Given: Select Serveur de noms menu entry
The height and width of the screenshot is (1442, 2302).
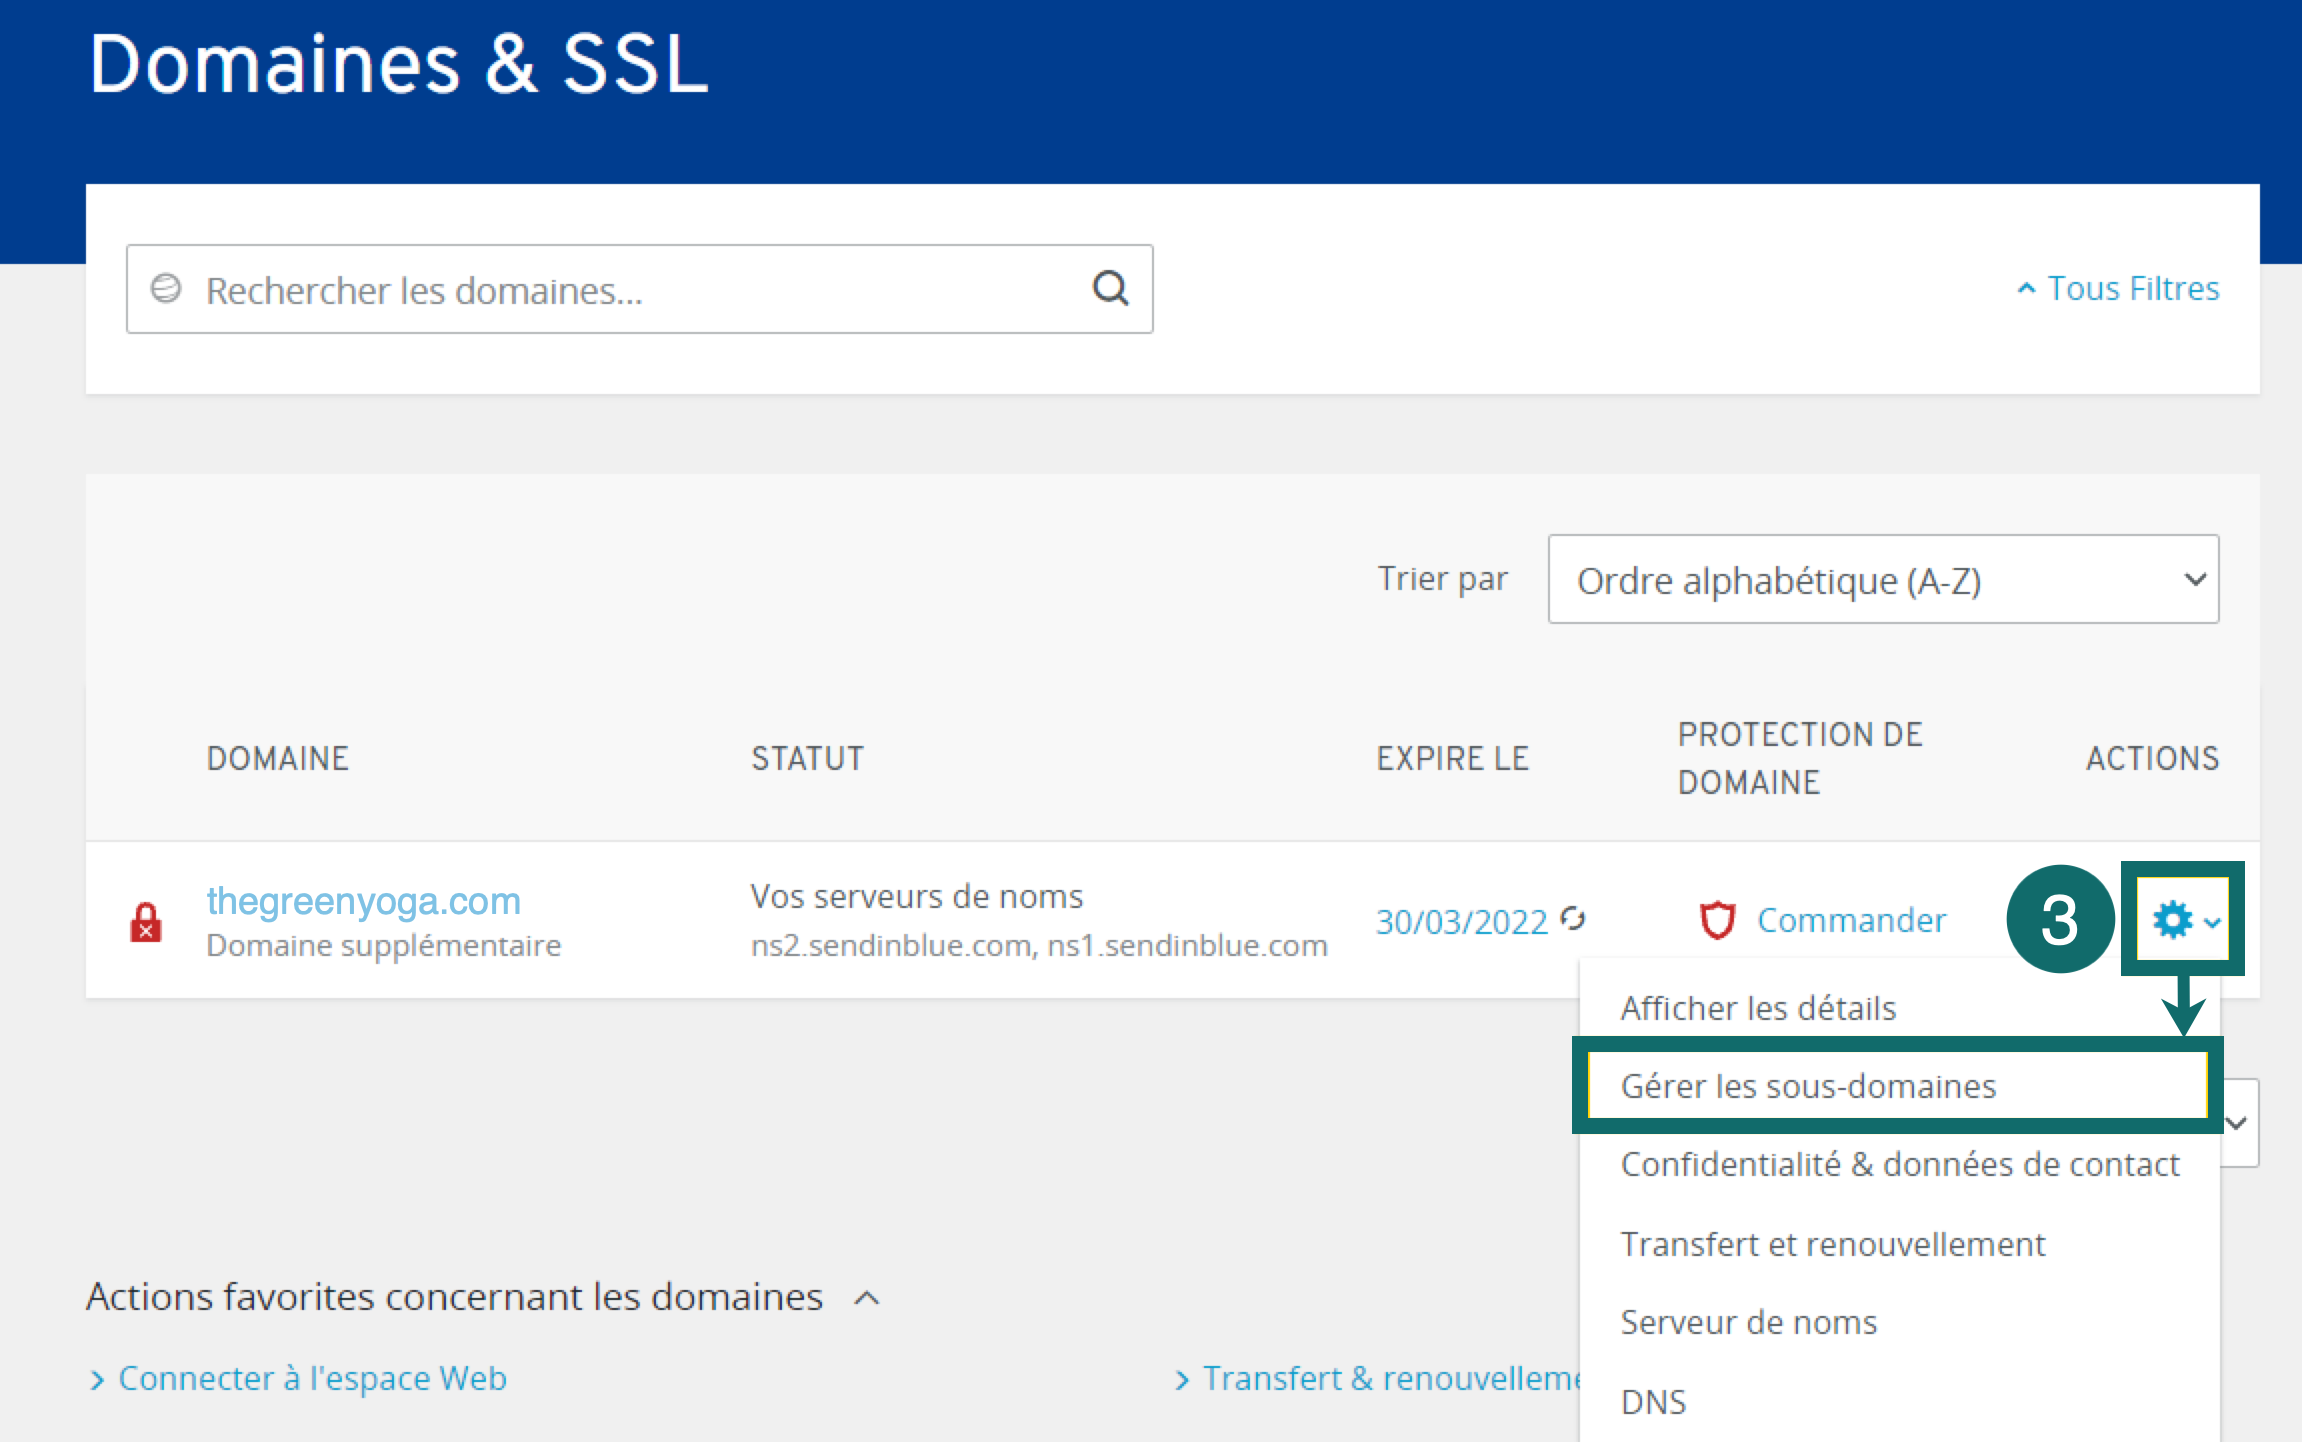Looking at the screenshot, I should pos(1748,1322).
